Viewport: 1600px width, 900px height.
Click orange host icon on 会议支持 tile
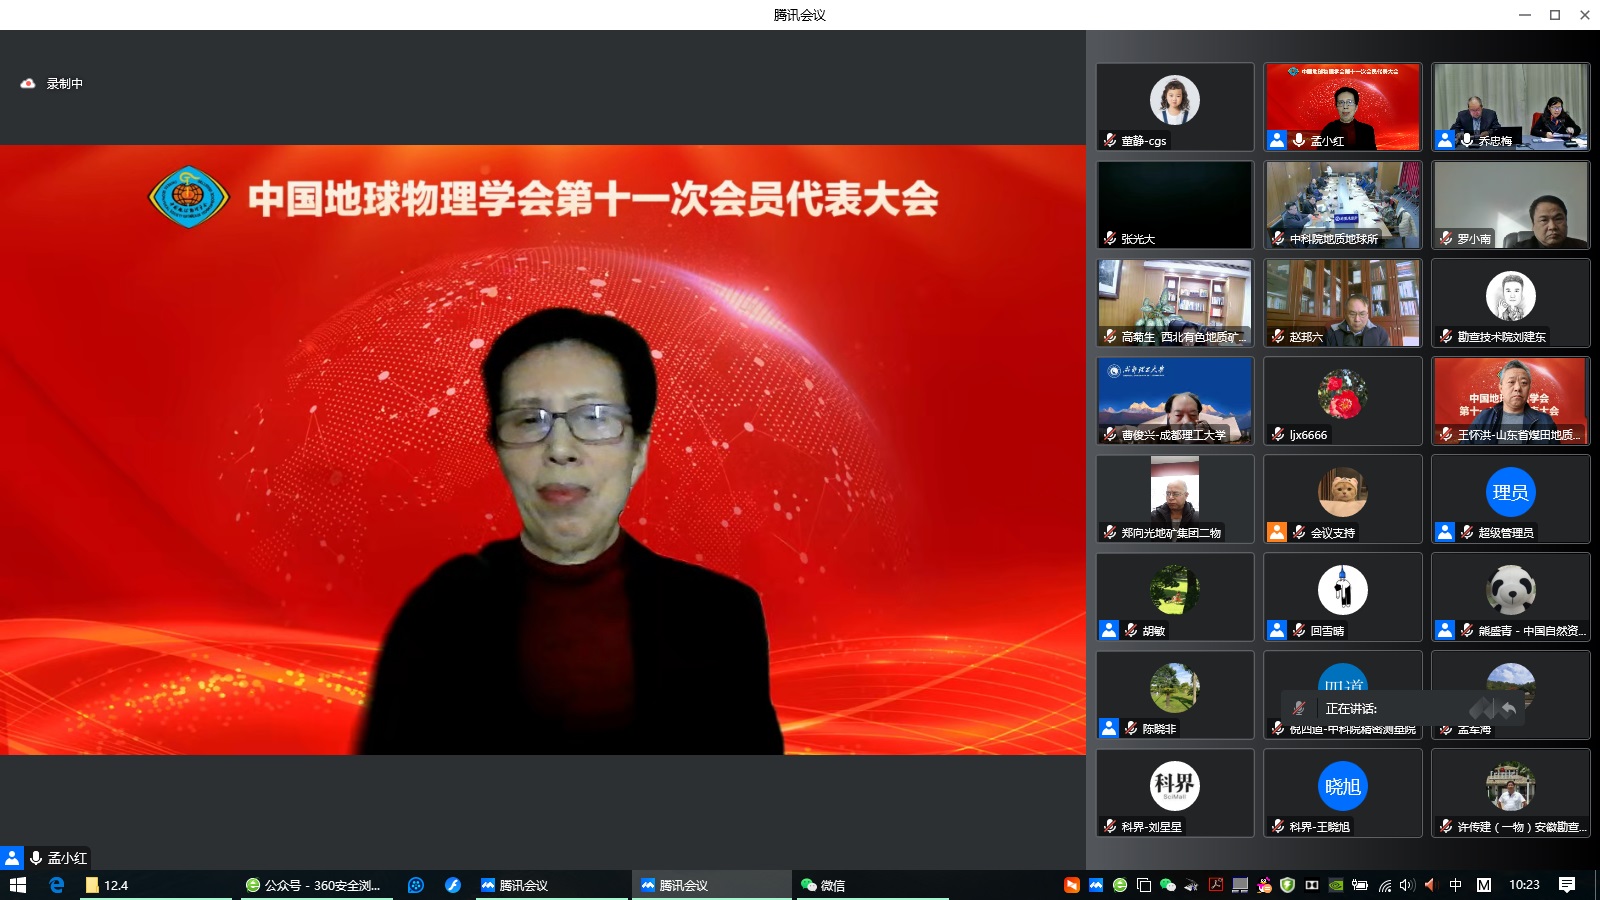click(1277, 532)
